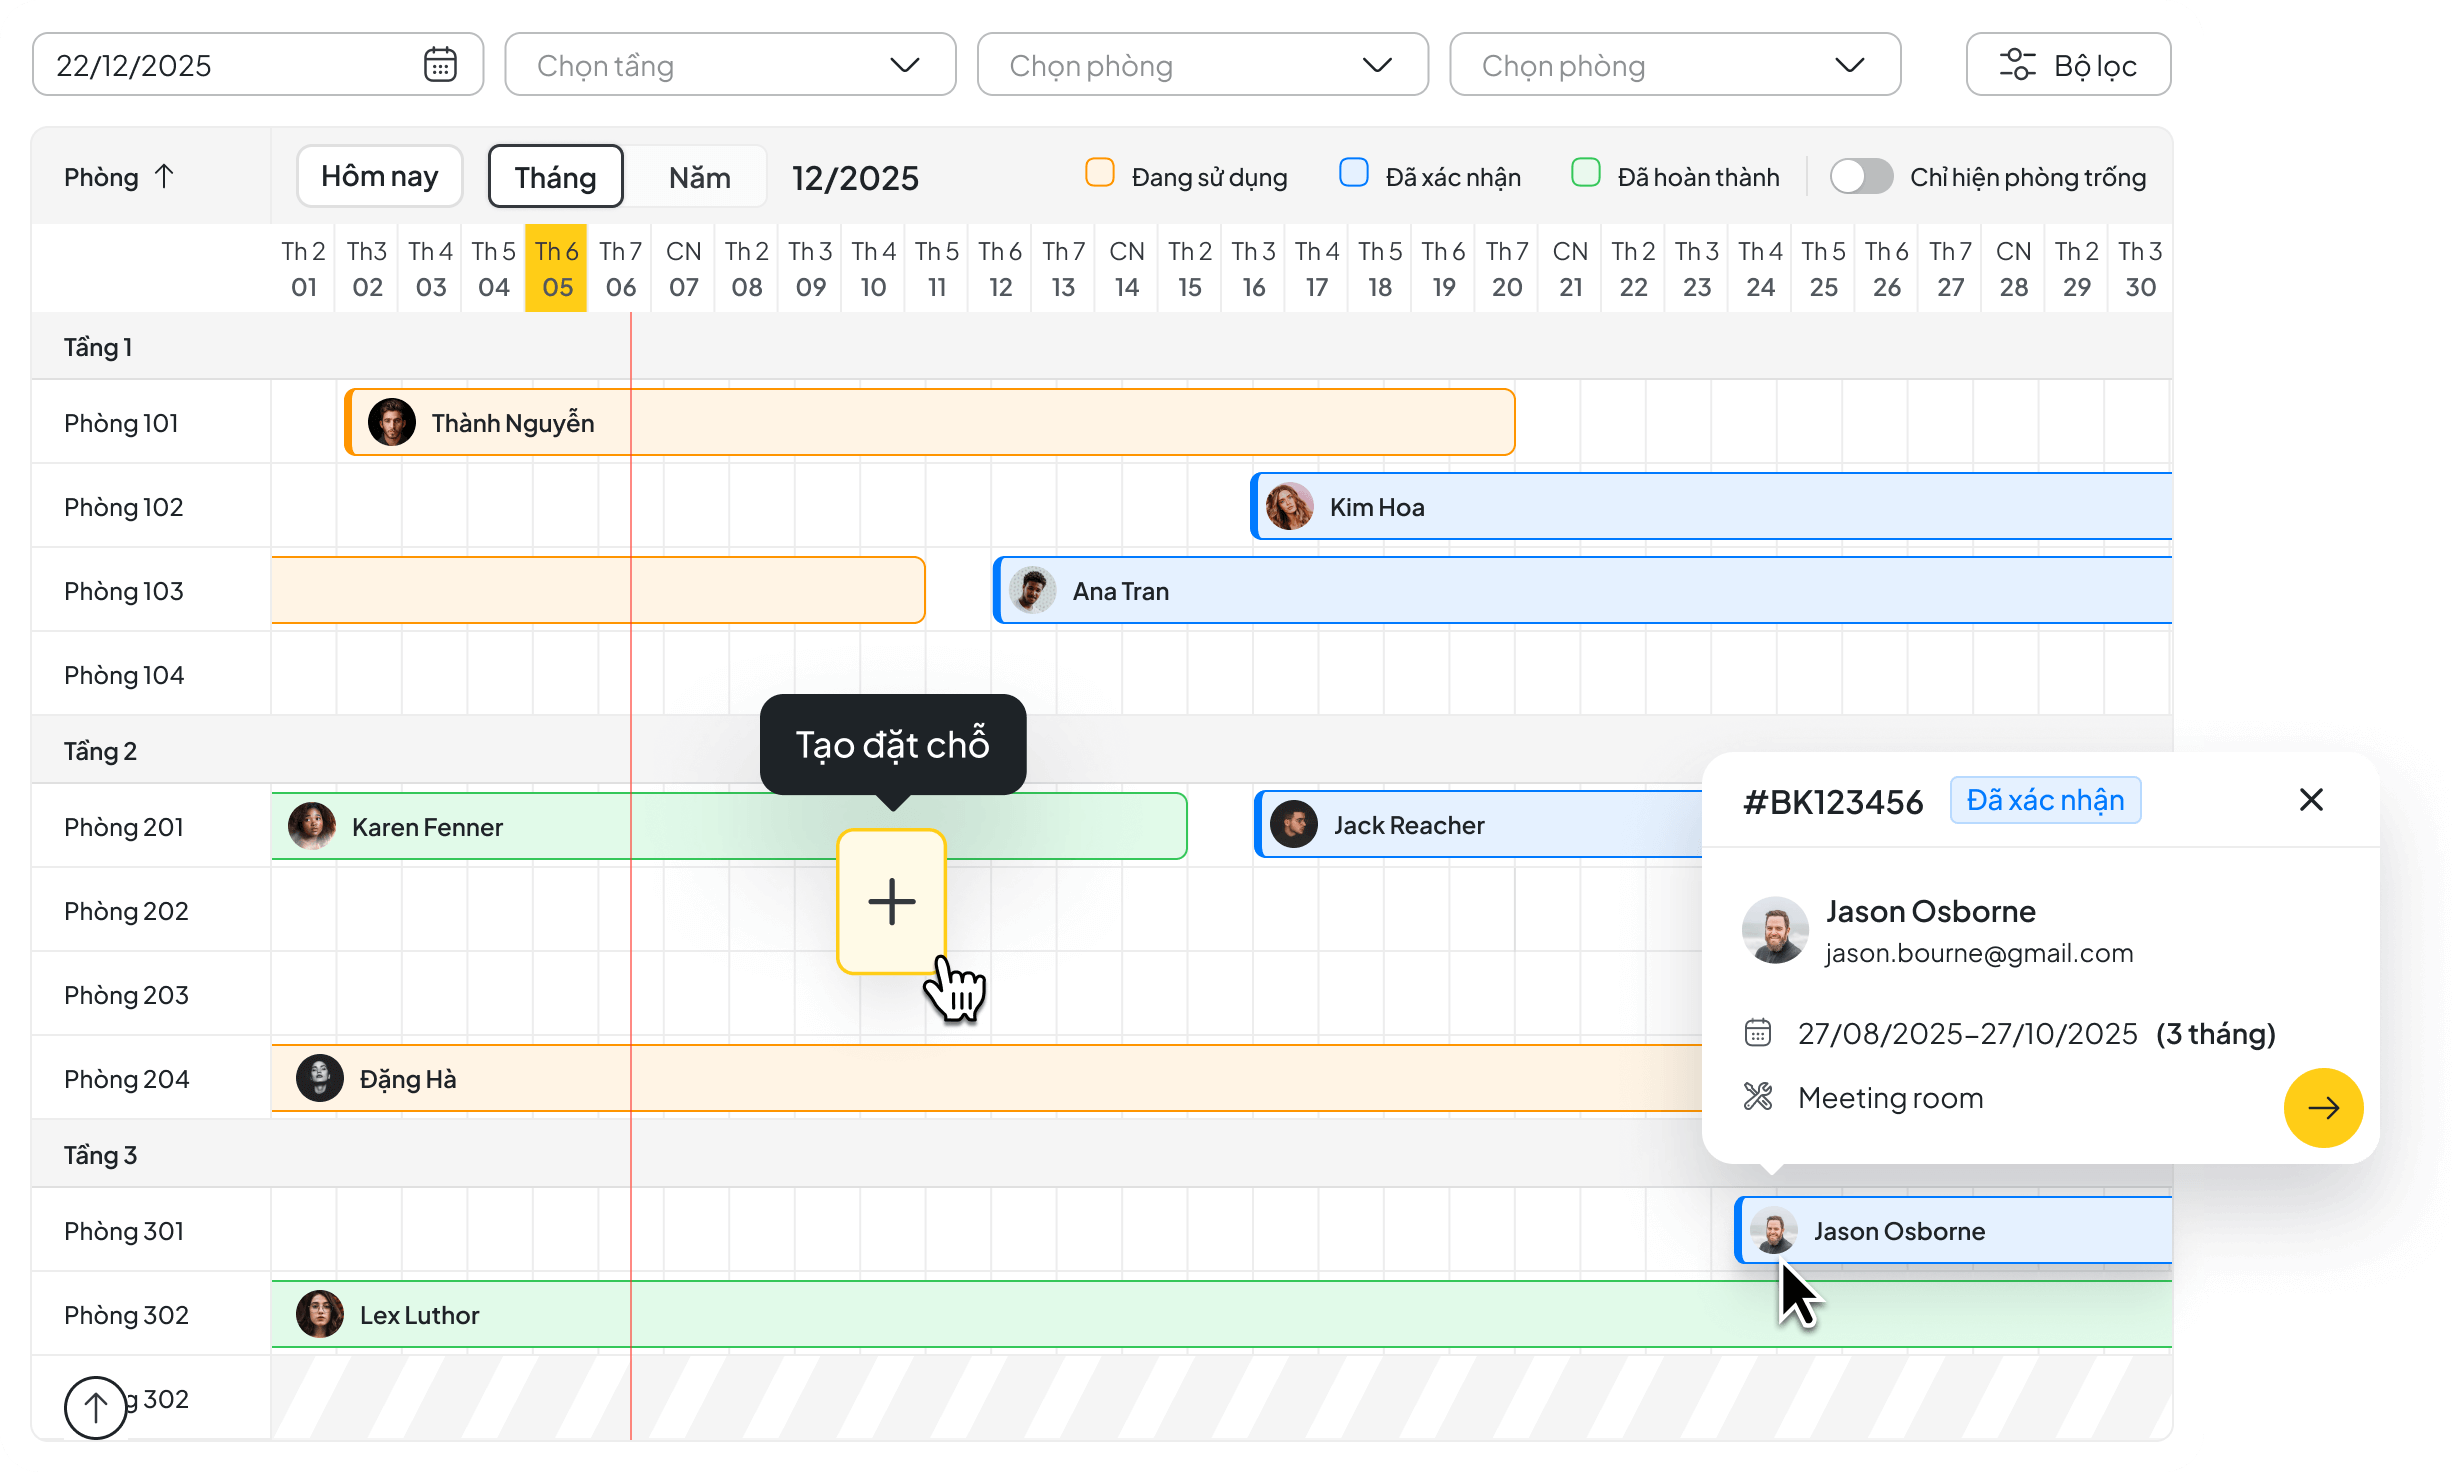
Task: Click the scroll-to-top arrow button
Action: (95, 1408)
